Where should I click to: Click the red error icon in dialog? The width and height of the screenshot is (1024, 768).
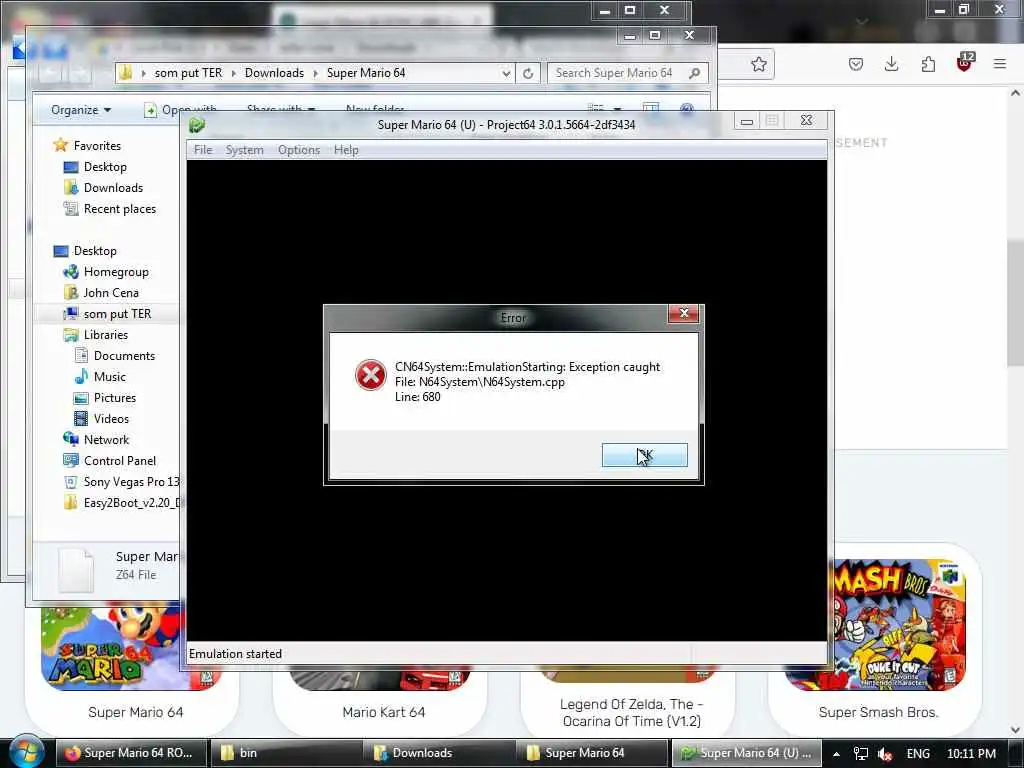coord(370,376)
